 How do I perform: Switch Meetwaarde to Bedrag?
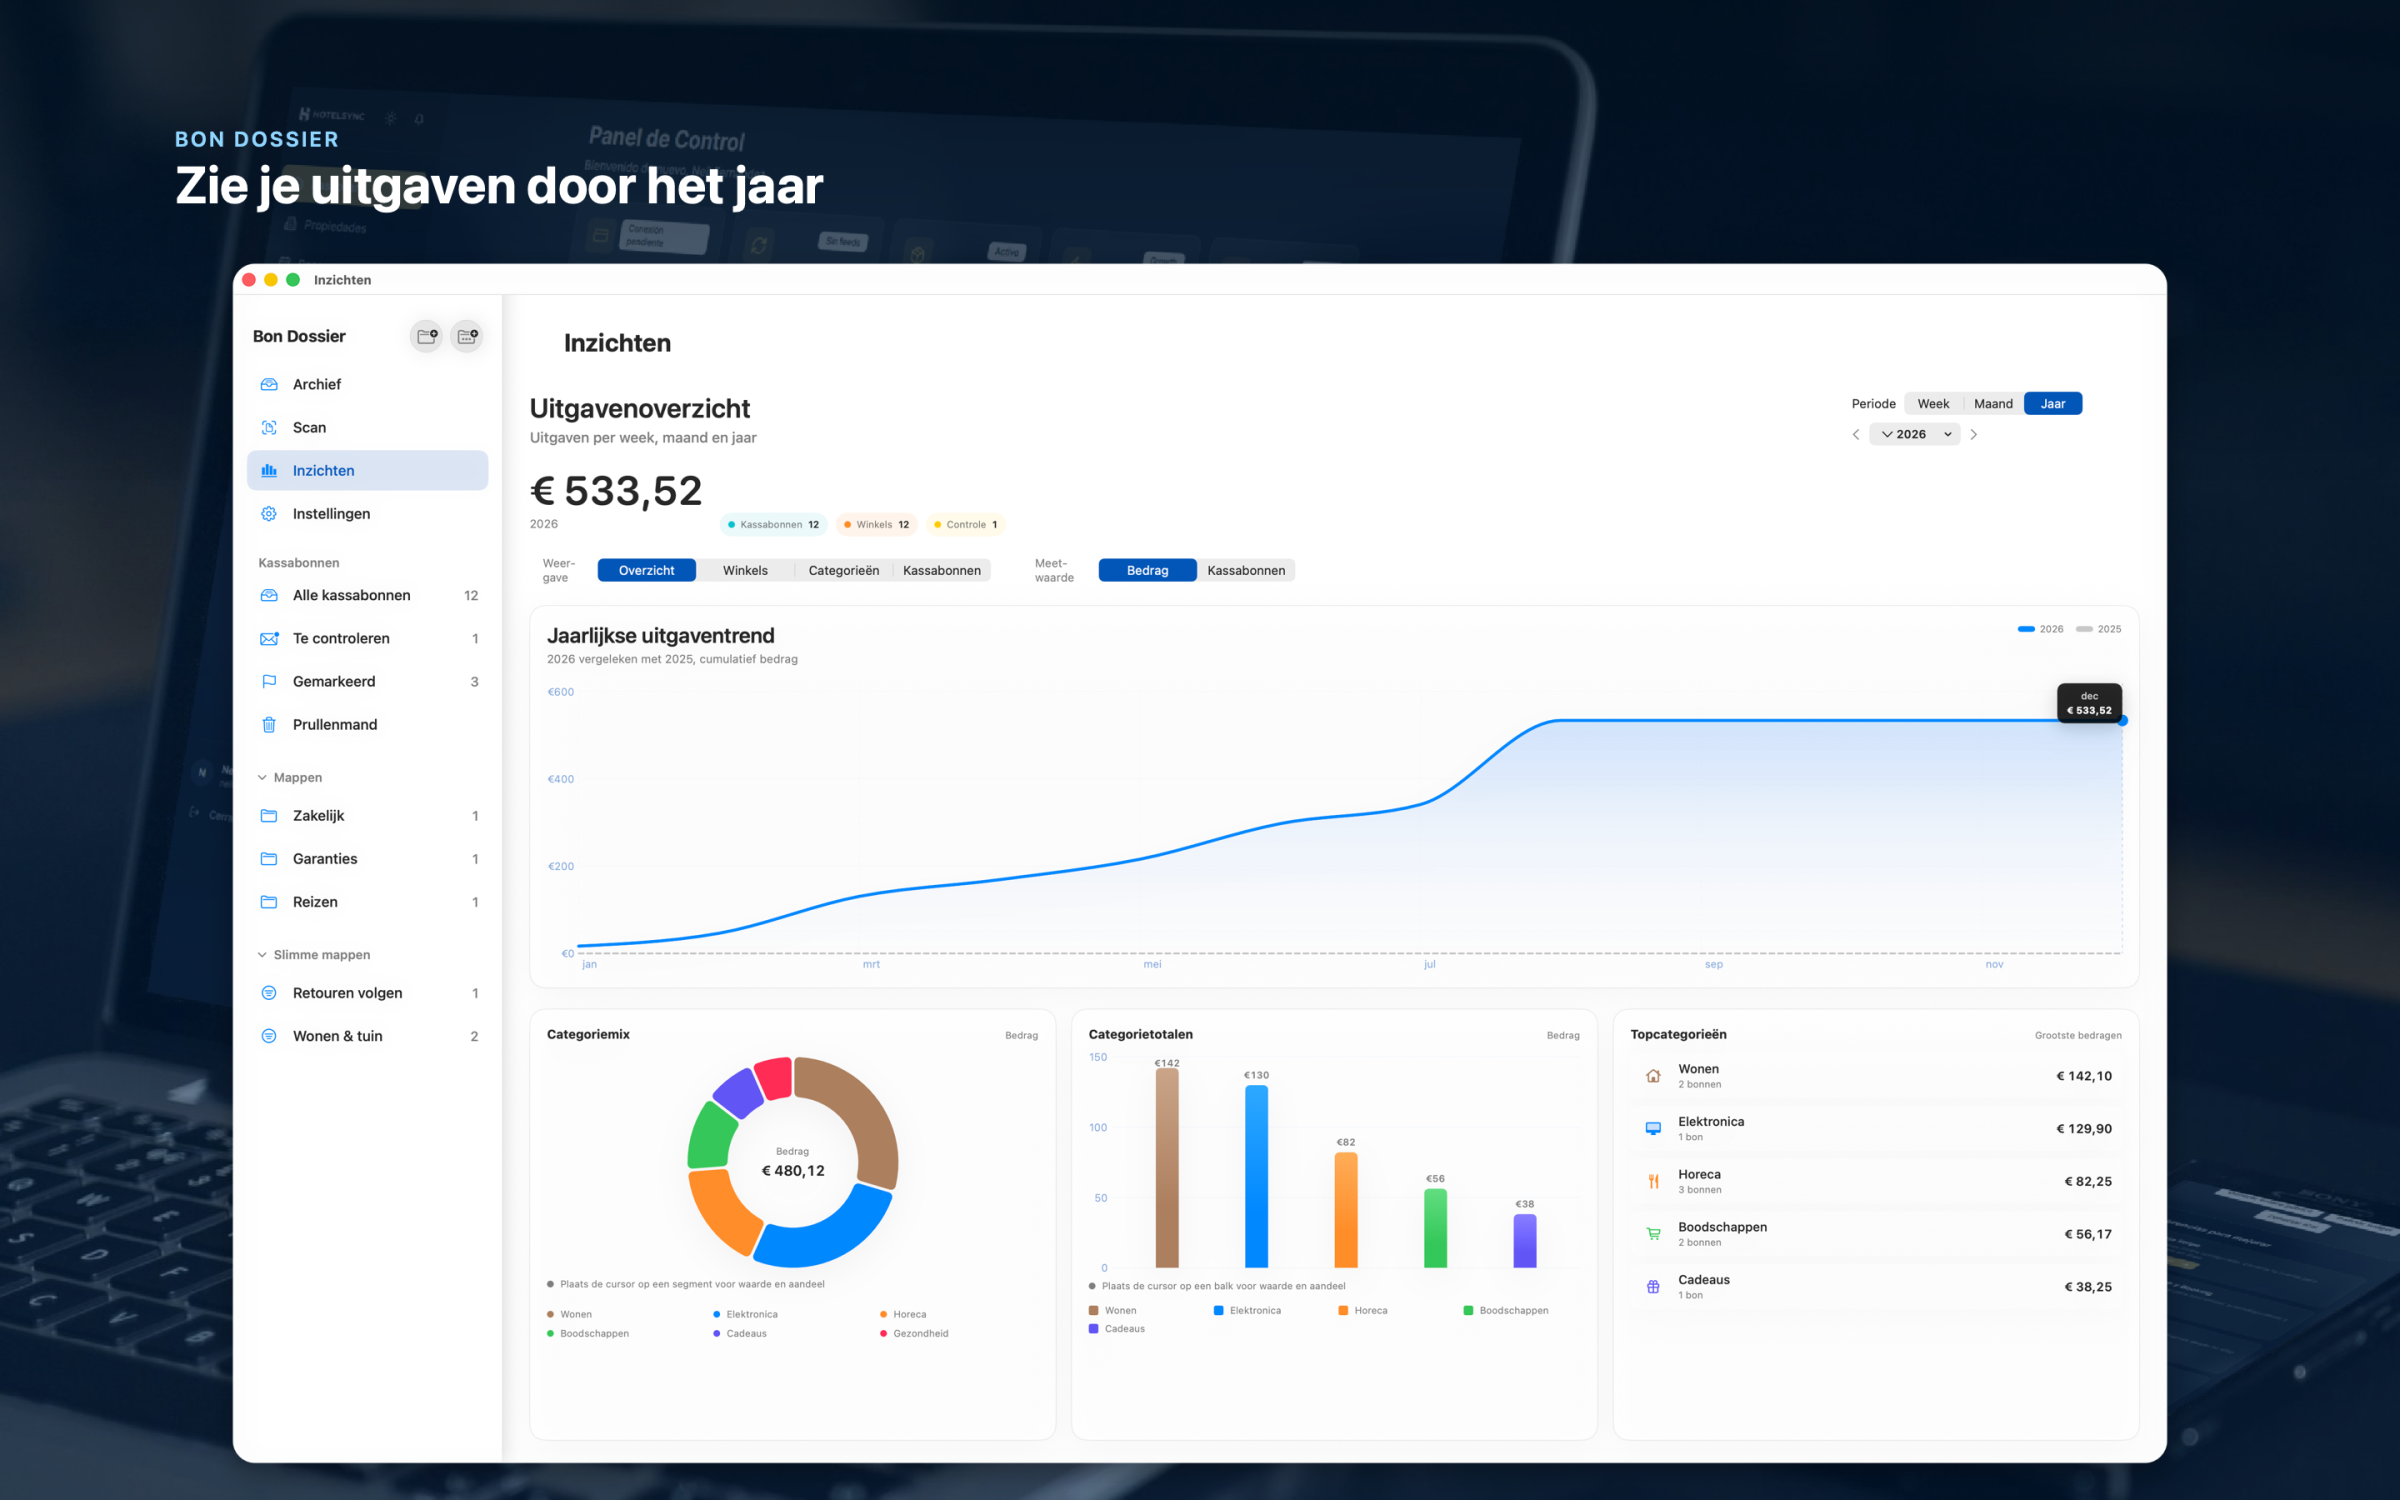point(1147,570)
